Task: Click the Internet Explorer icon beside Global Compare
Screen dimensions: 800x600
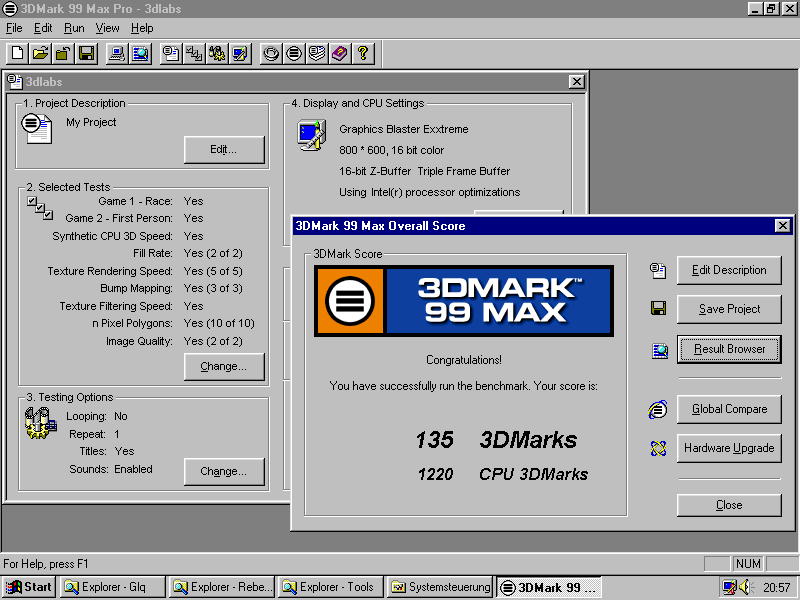Action: click(657, 409)
